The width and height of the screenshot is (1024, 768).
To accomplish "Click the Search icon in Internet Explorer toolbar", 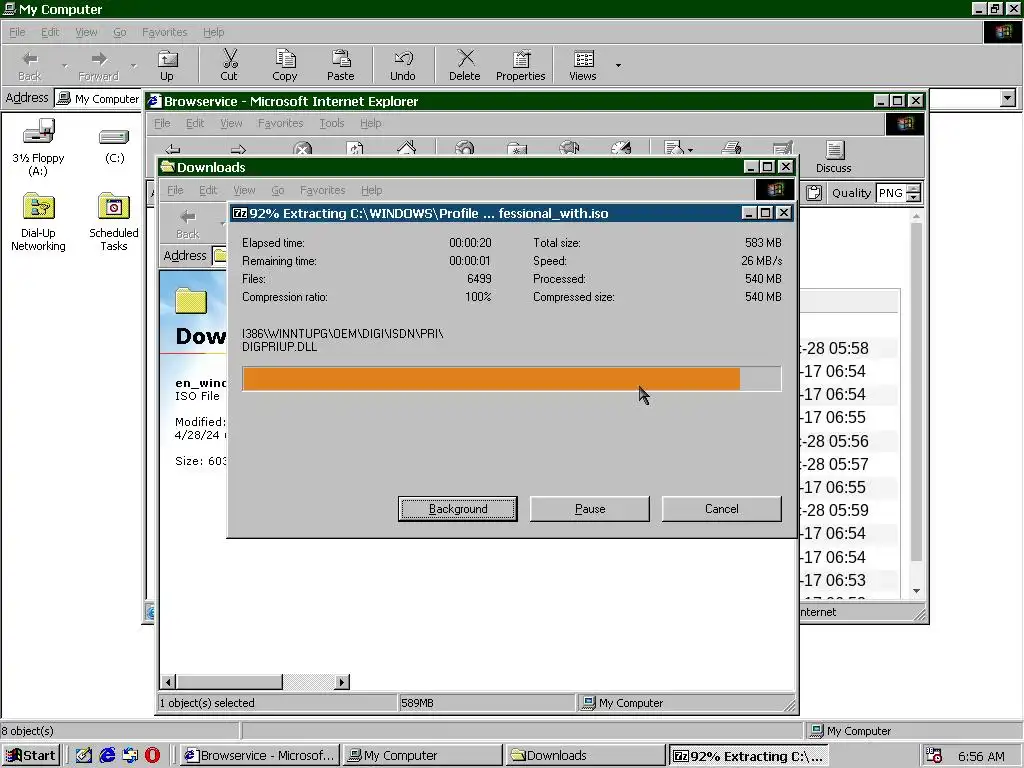I will (464, 149).
